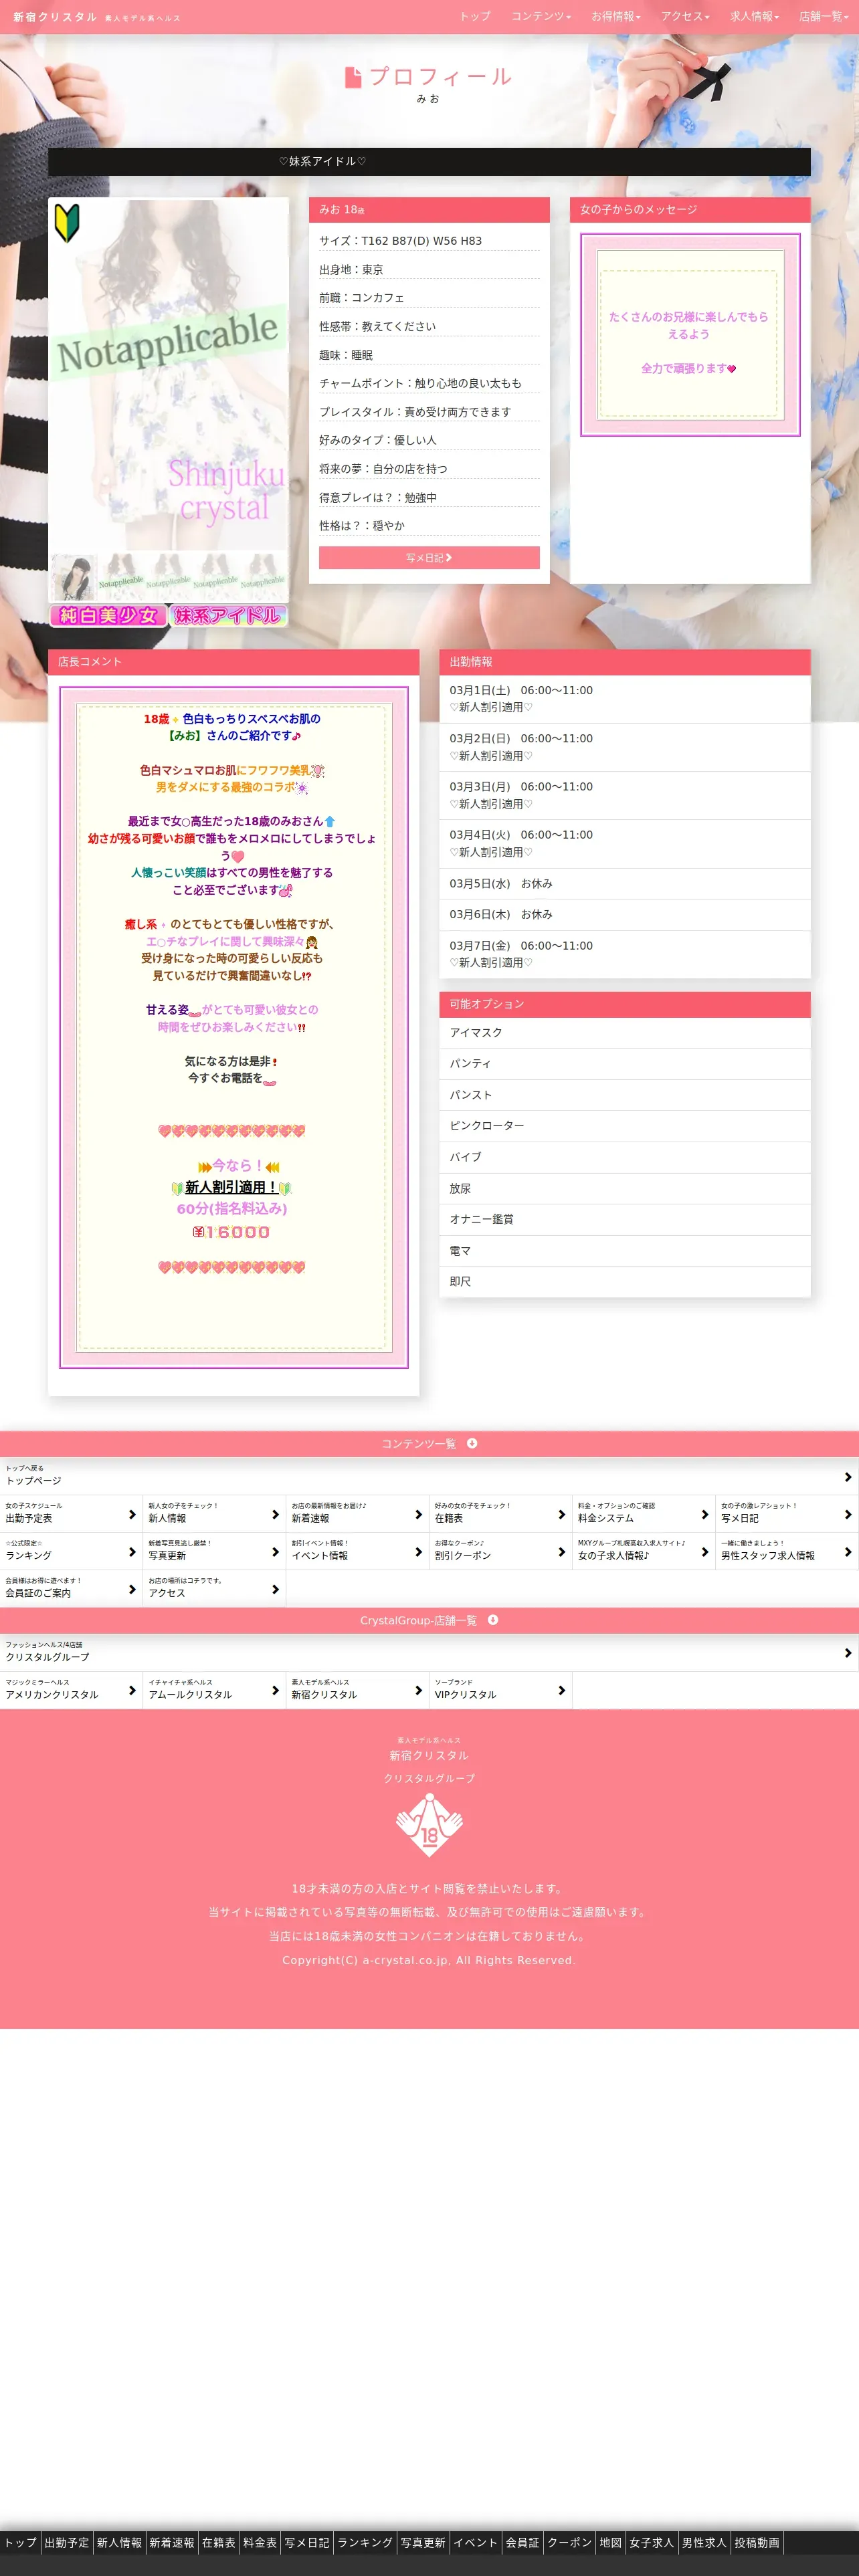Viewport: 859px width, 2576px height.
Task: Click the down-arrow icon next to コンテンツ一覧
Action: coord(472,1443)
